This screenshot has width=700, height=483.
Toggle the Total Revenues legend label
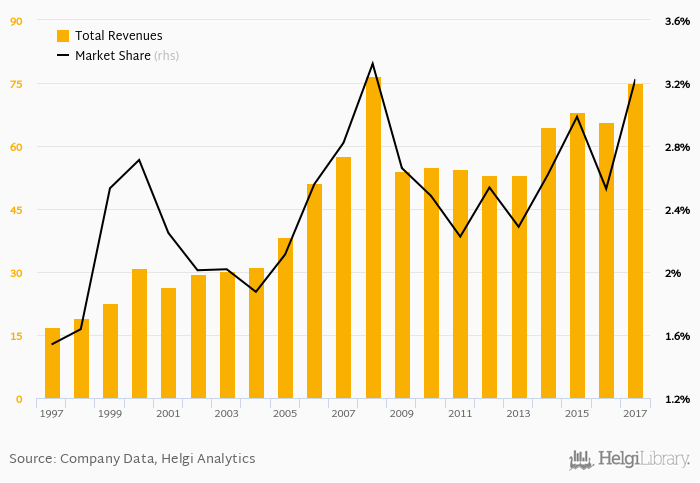[118, 36]
